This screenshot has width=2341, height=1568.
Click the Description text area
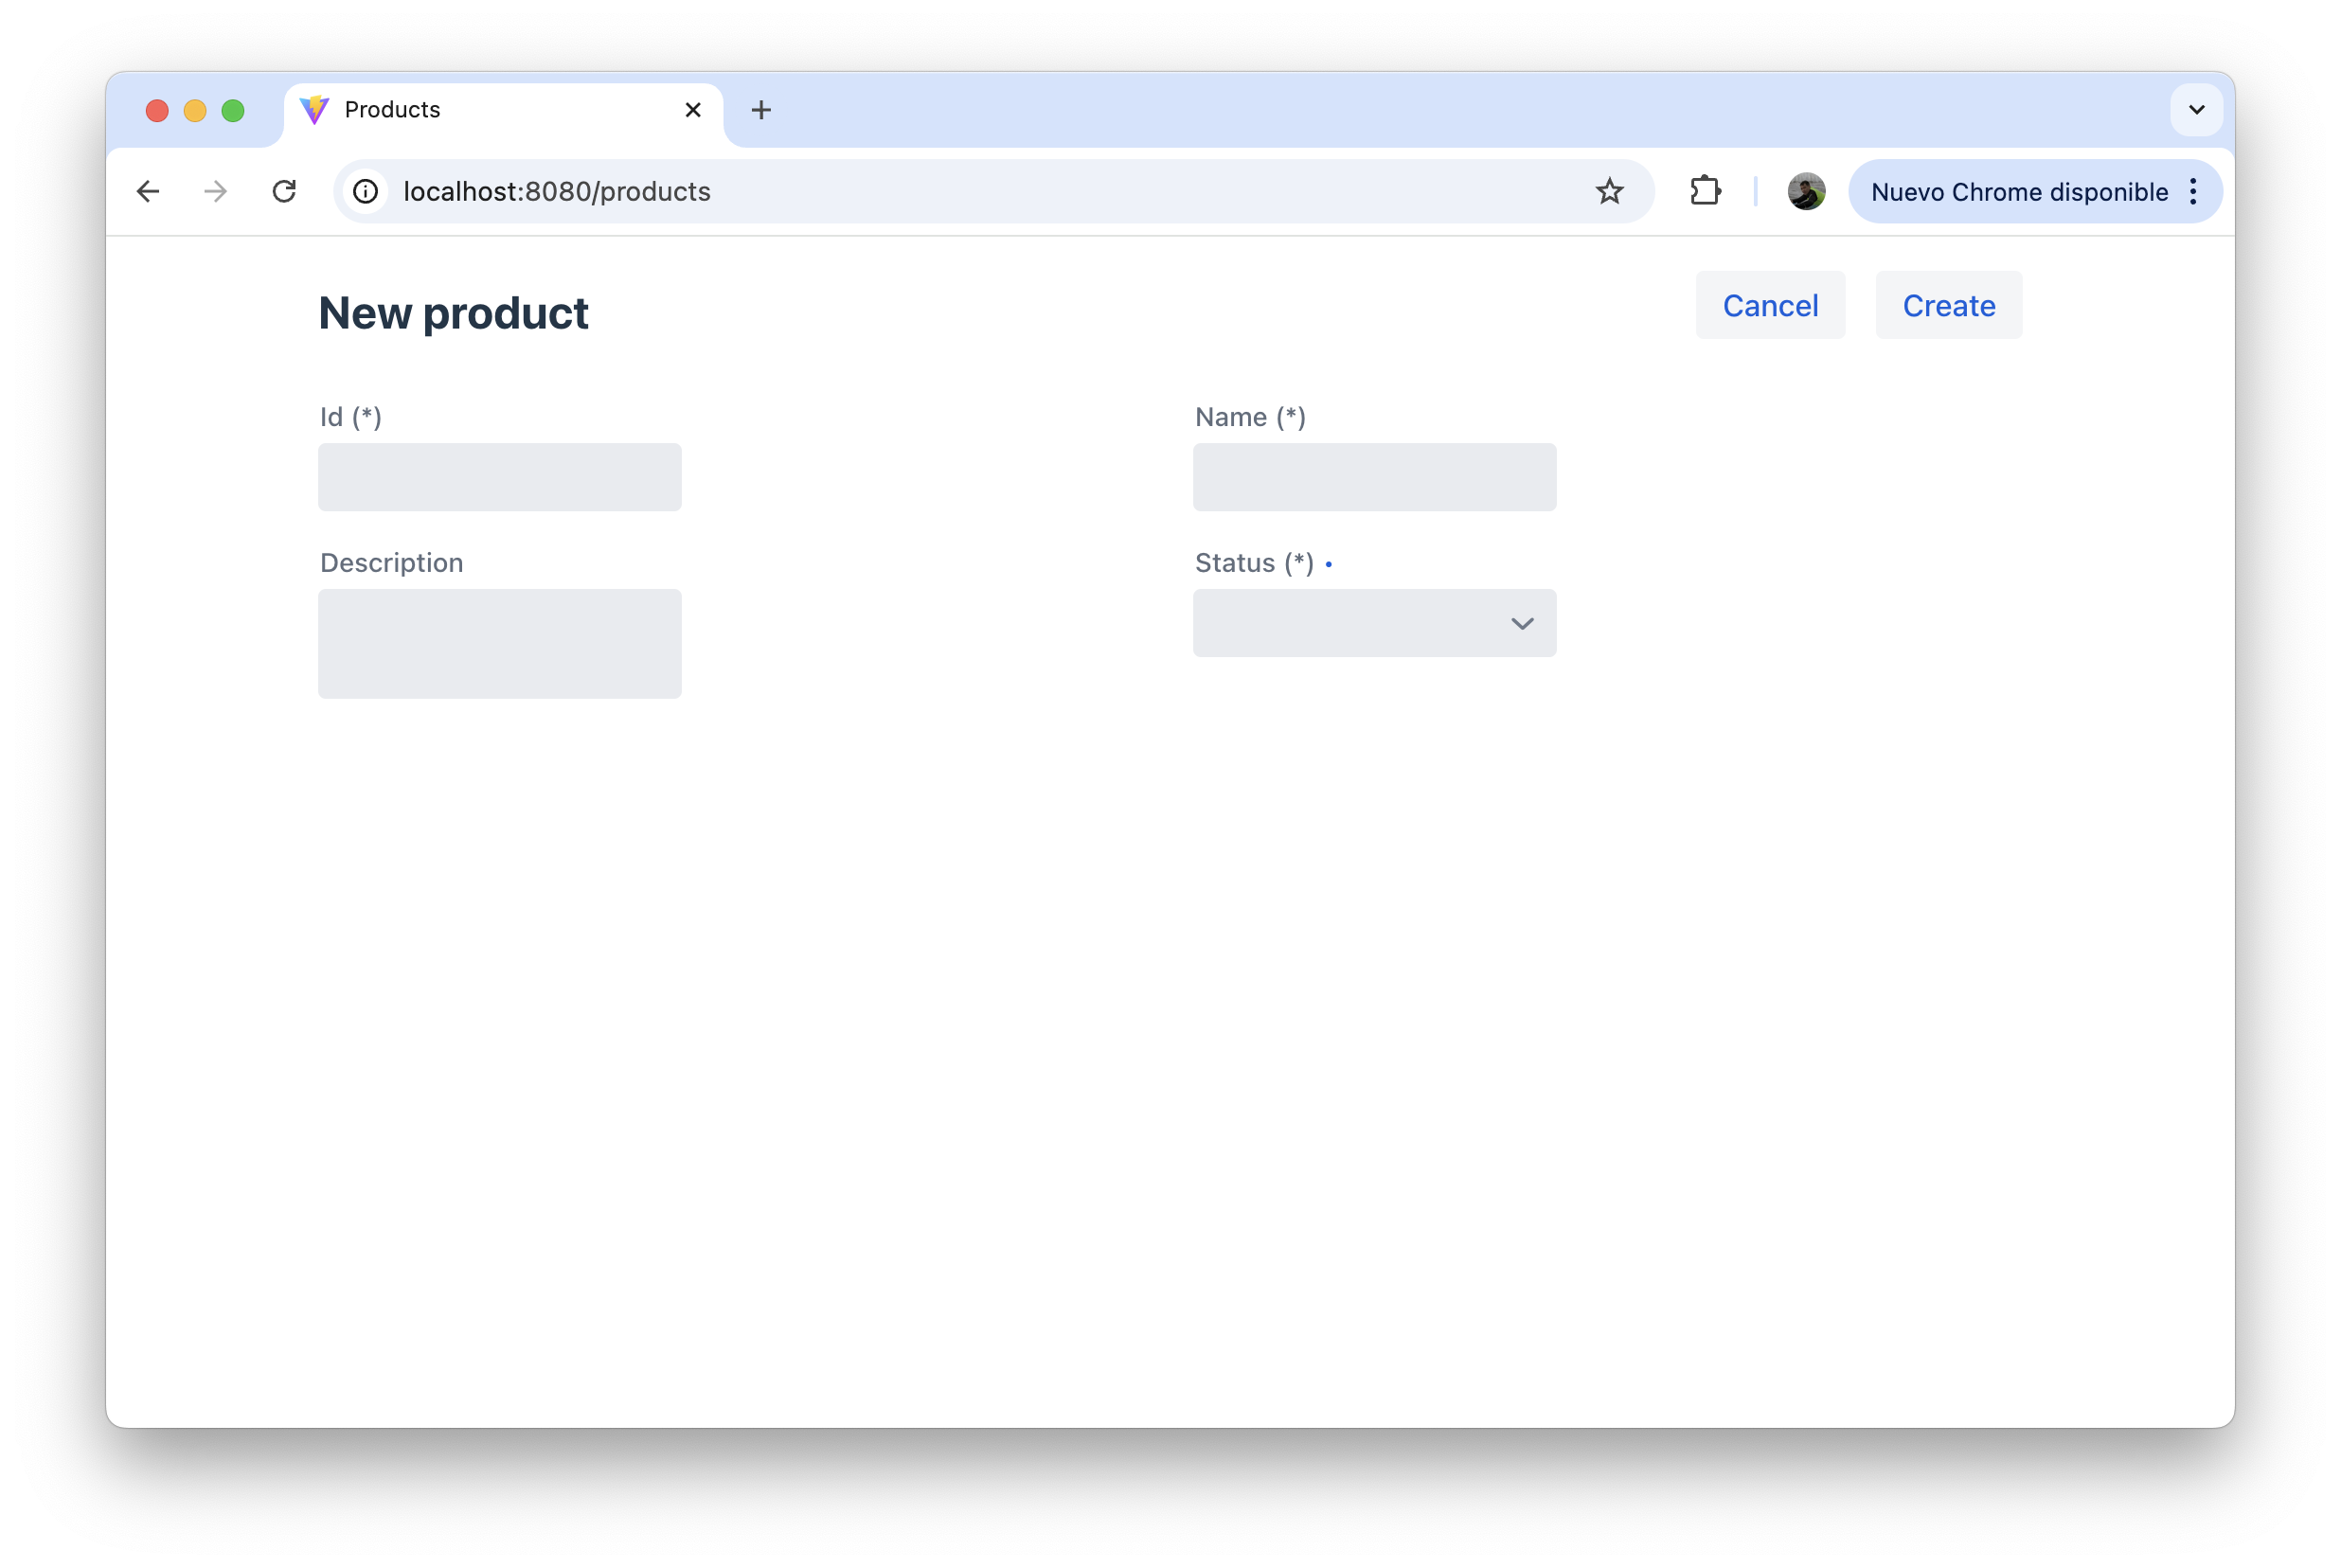499,643
